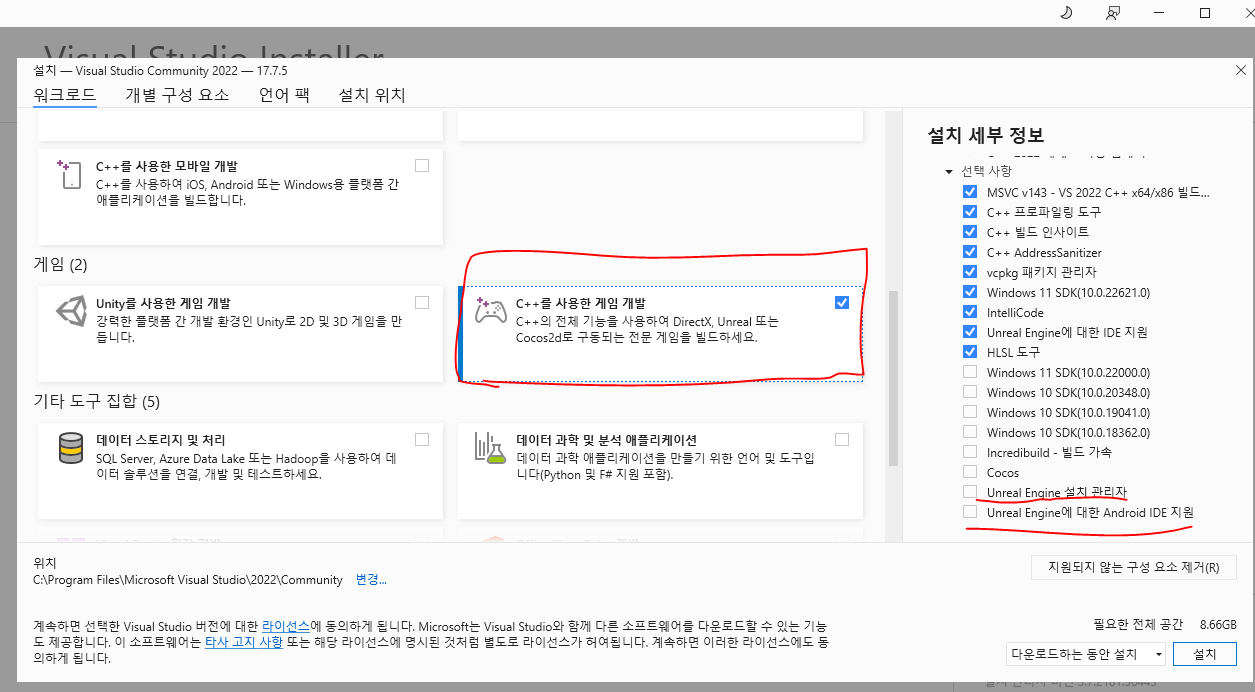Viewport: 1255px width, 692px height.
Task: Check 데이터 과학 및 분석 애플리케이션 workload
Action: (x=842, y=439)
